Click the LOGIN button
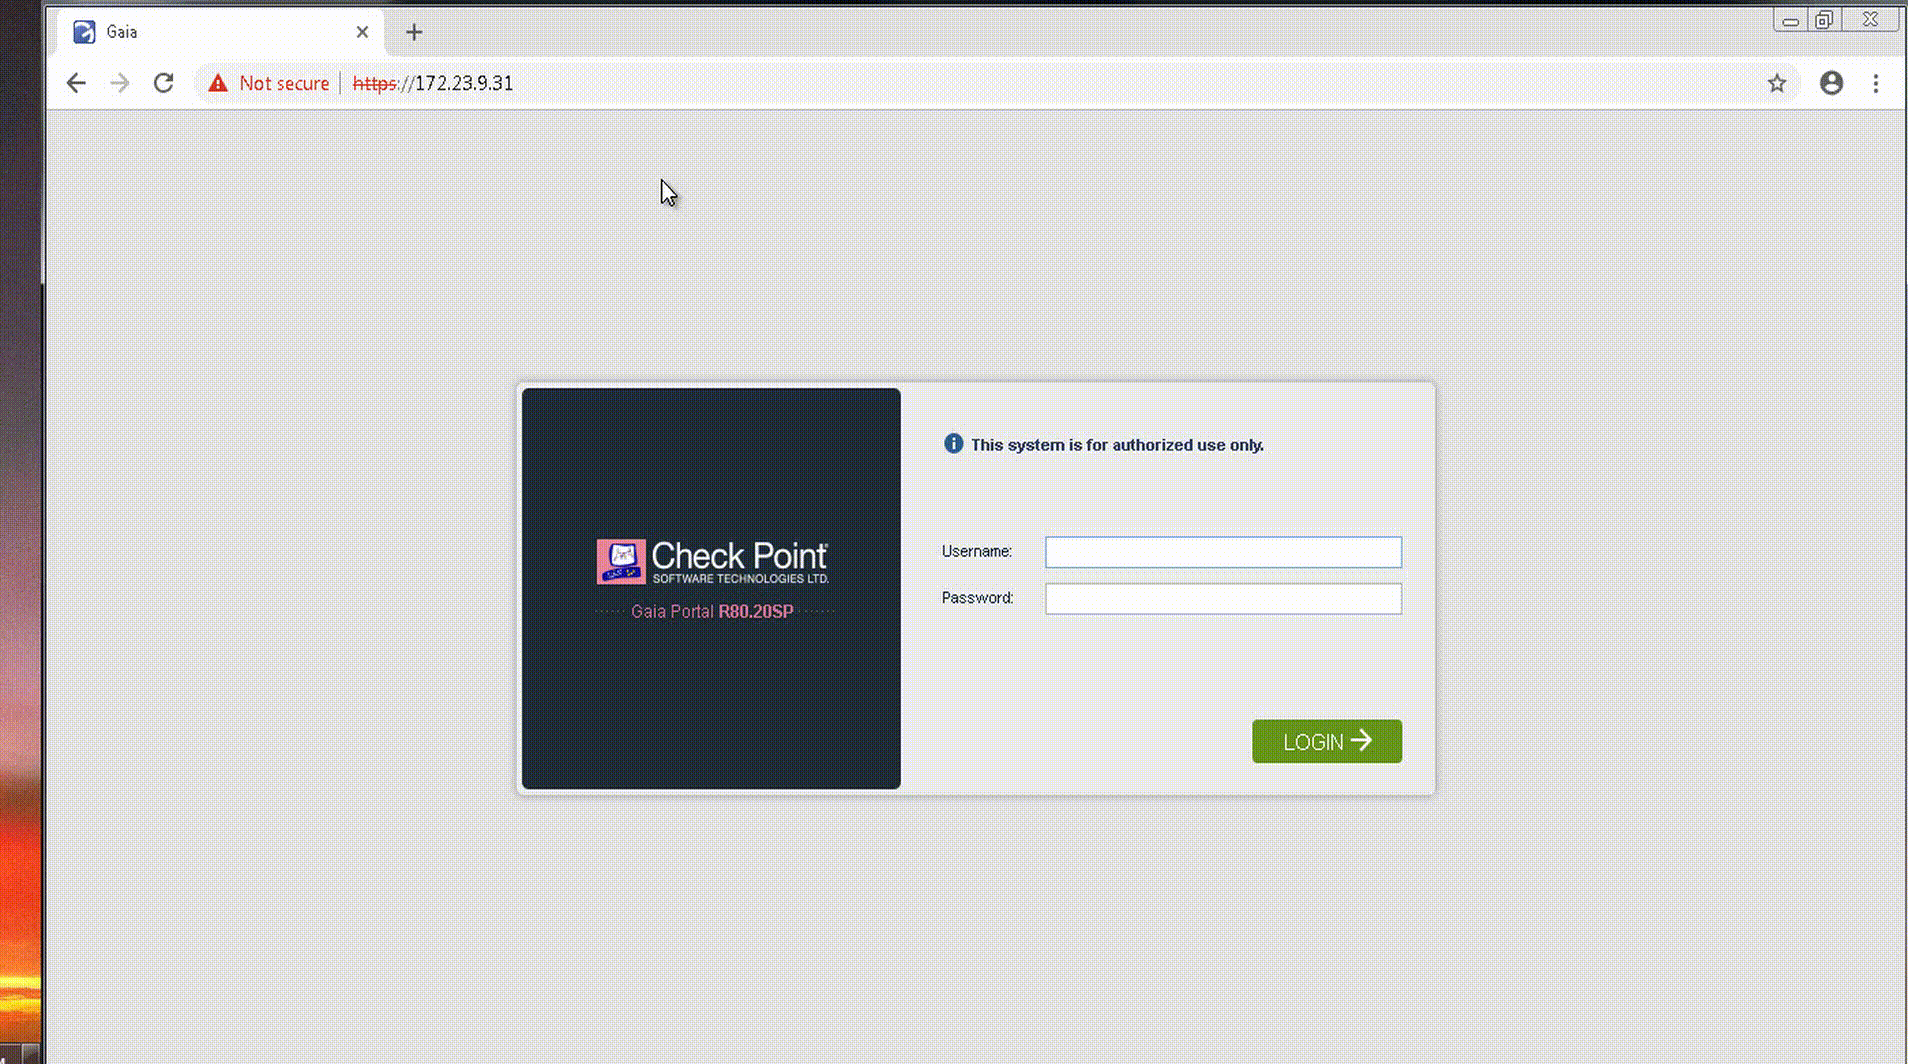The height and width of the screenshot is (1064, 1908). pos(1326,741)
